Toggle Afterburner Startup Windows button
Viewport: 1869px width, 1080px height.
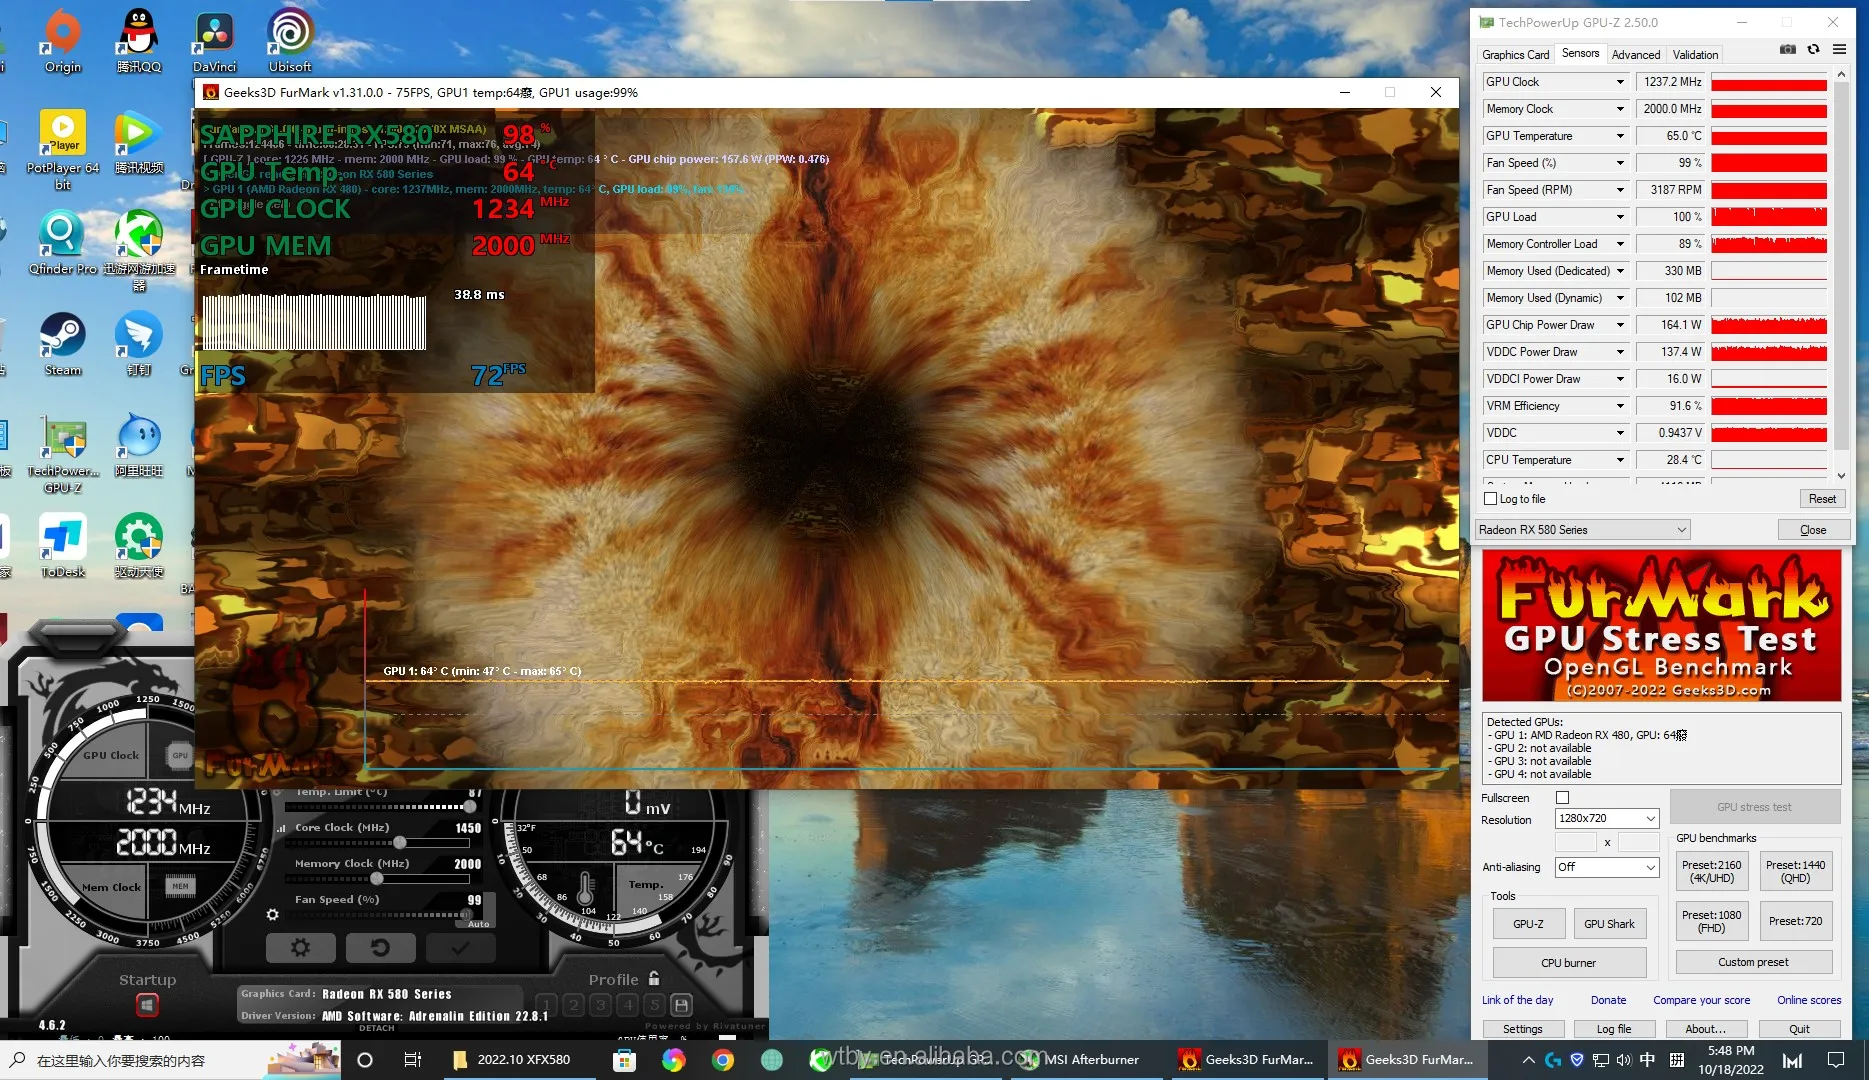[147, 1004]
